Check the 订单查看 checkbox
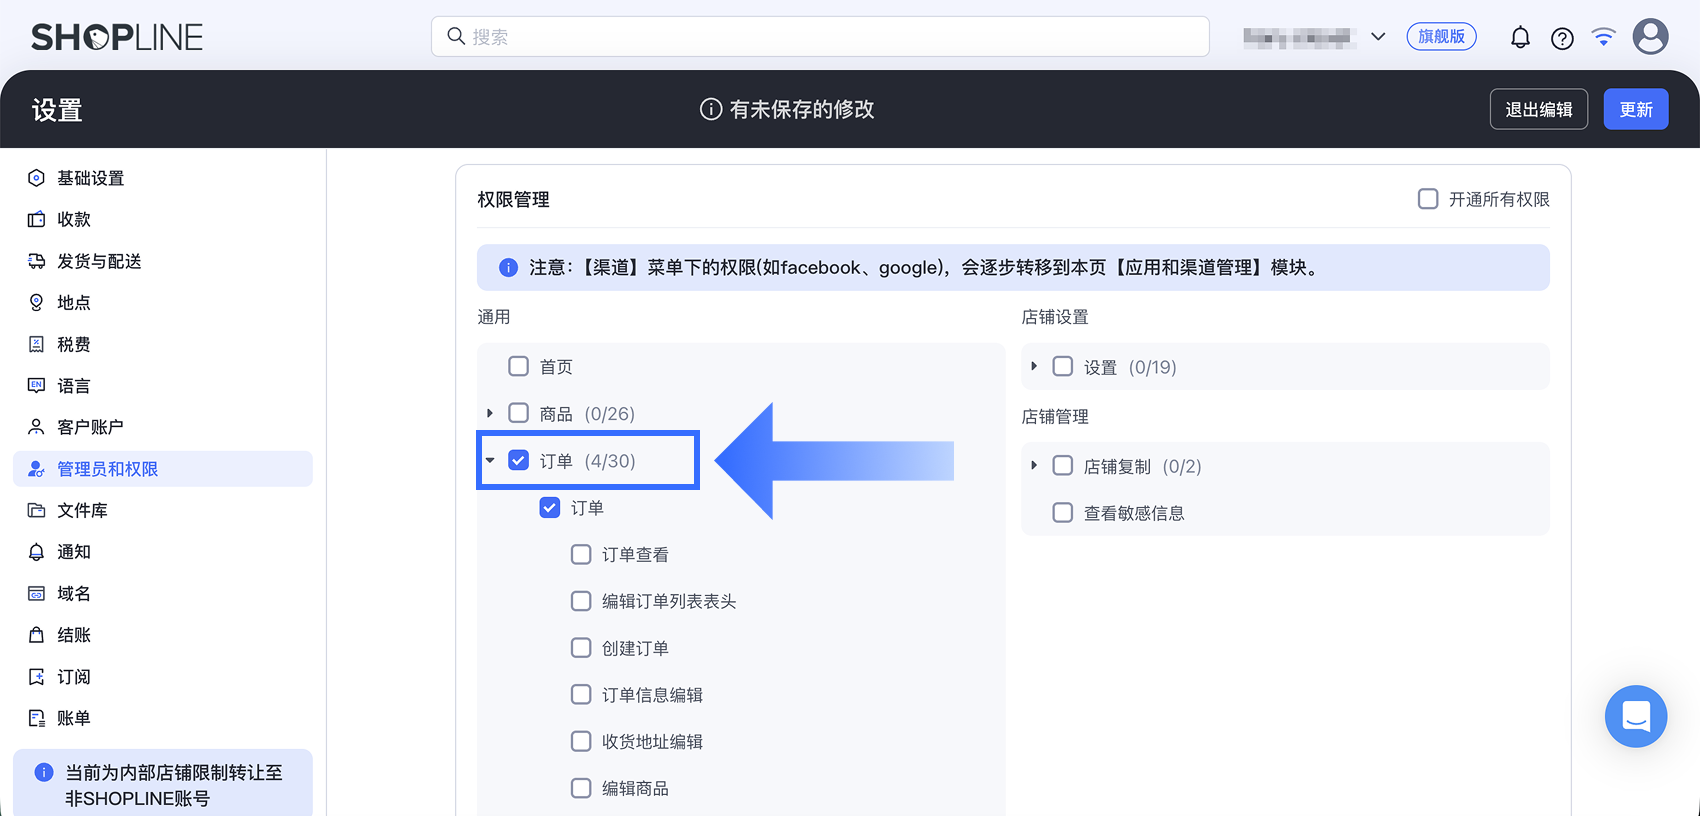 point(581,554)
